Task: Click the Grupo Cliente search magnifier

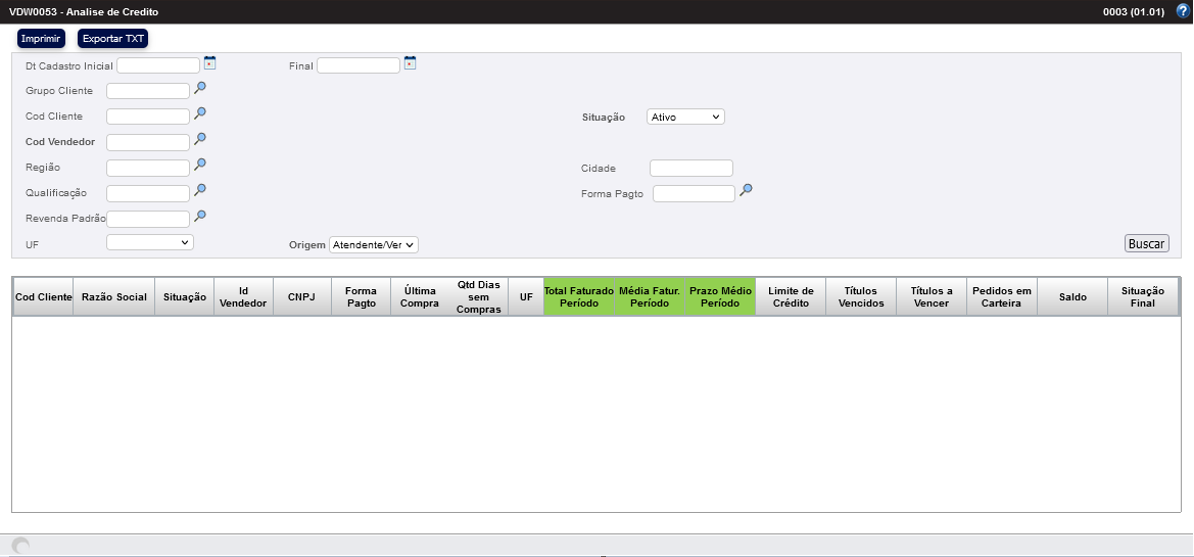Action: click(x=200, y=89)
